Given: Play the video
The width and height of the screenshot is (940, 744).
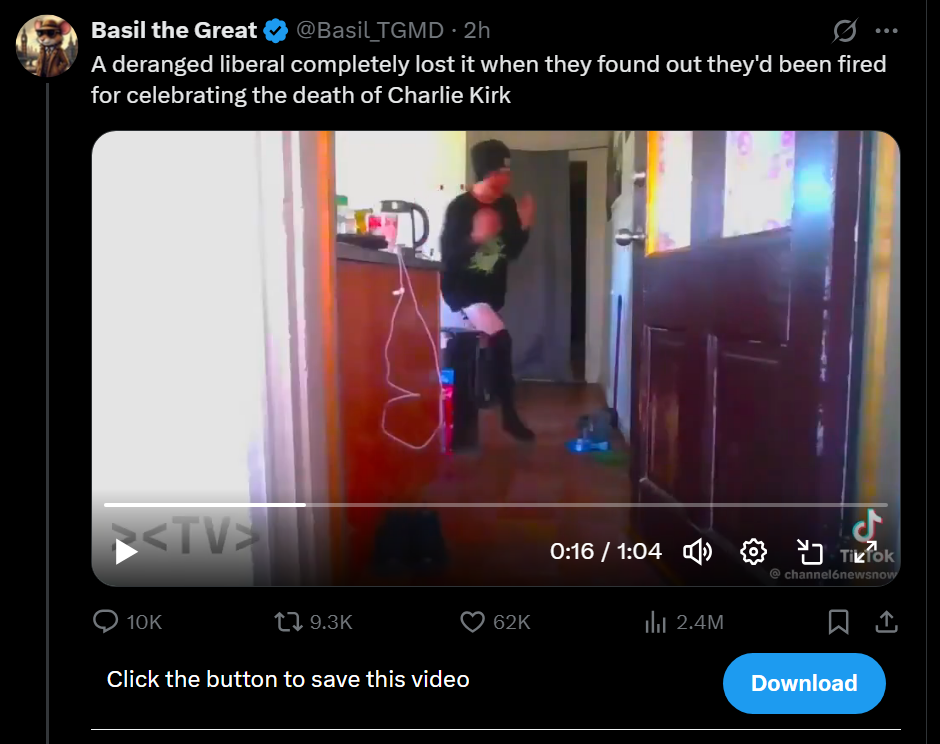Looking at the screenshot, I should click(126, 552).
